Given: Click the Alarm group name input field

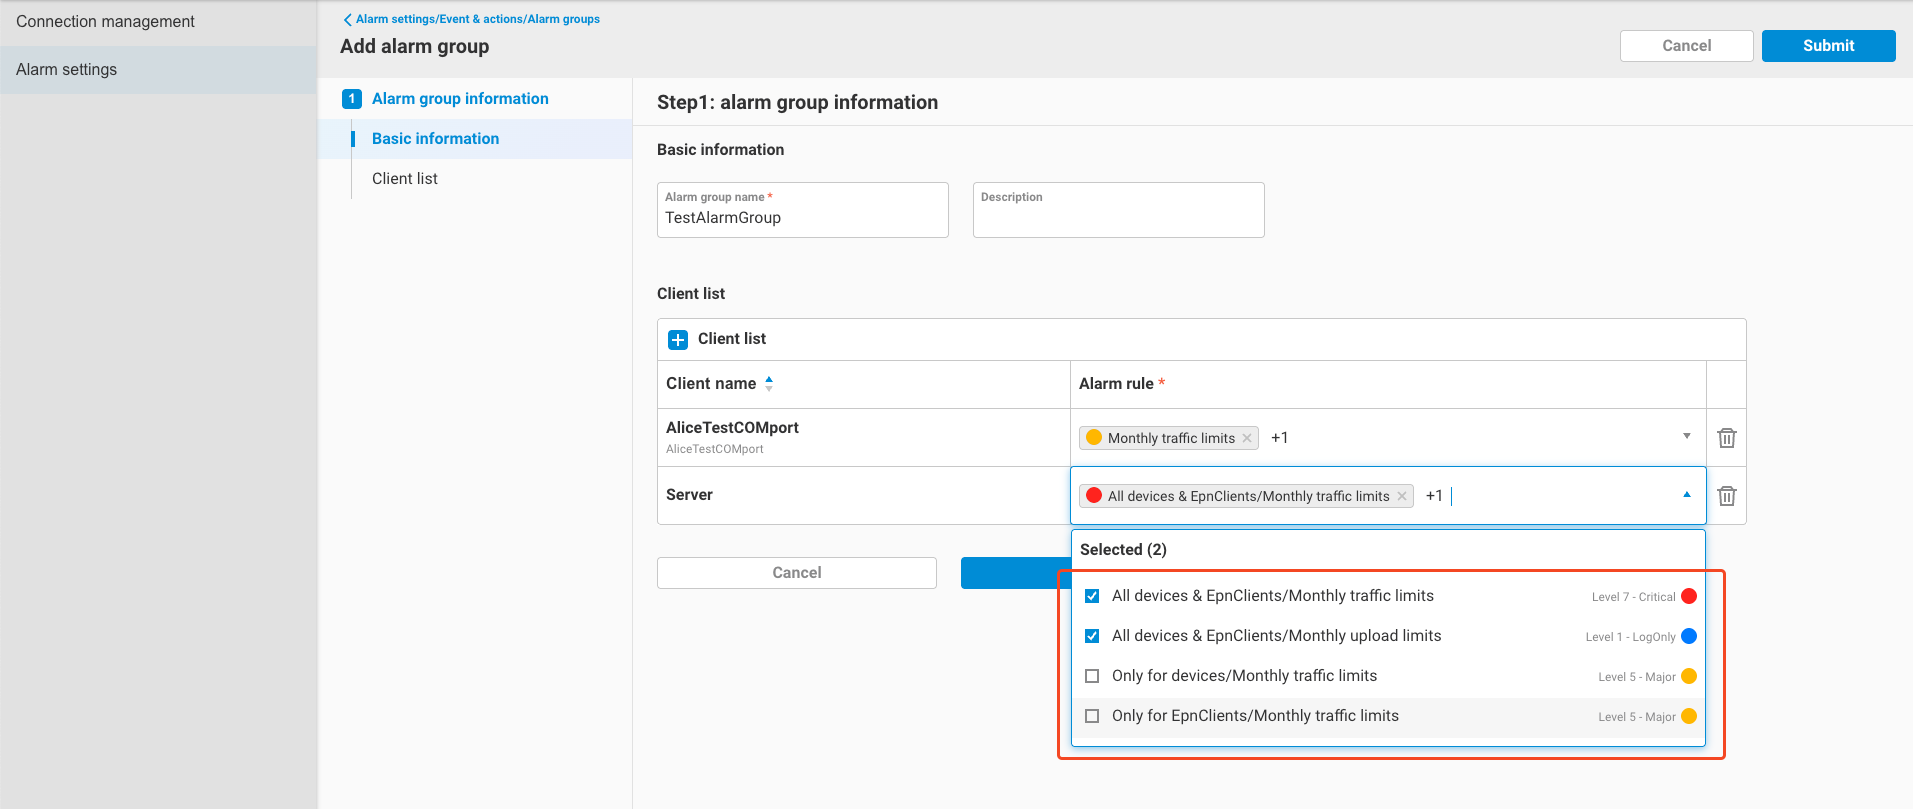Looking at the screenshot, I should [x=802, y=210].
